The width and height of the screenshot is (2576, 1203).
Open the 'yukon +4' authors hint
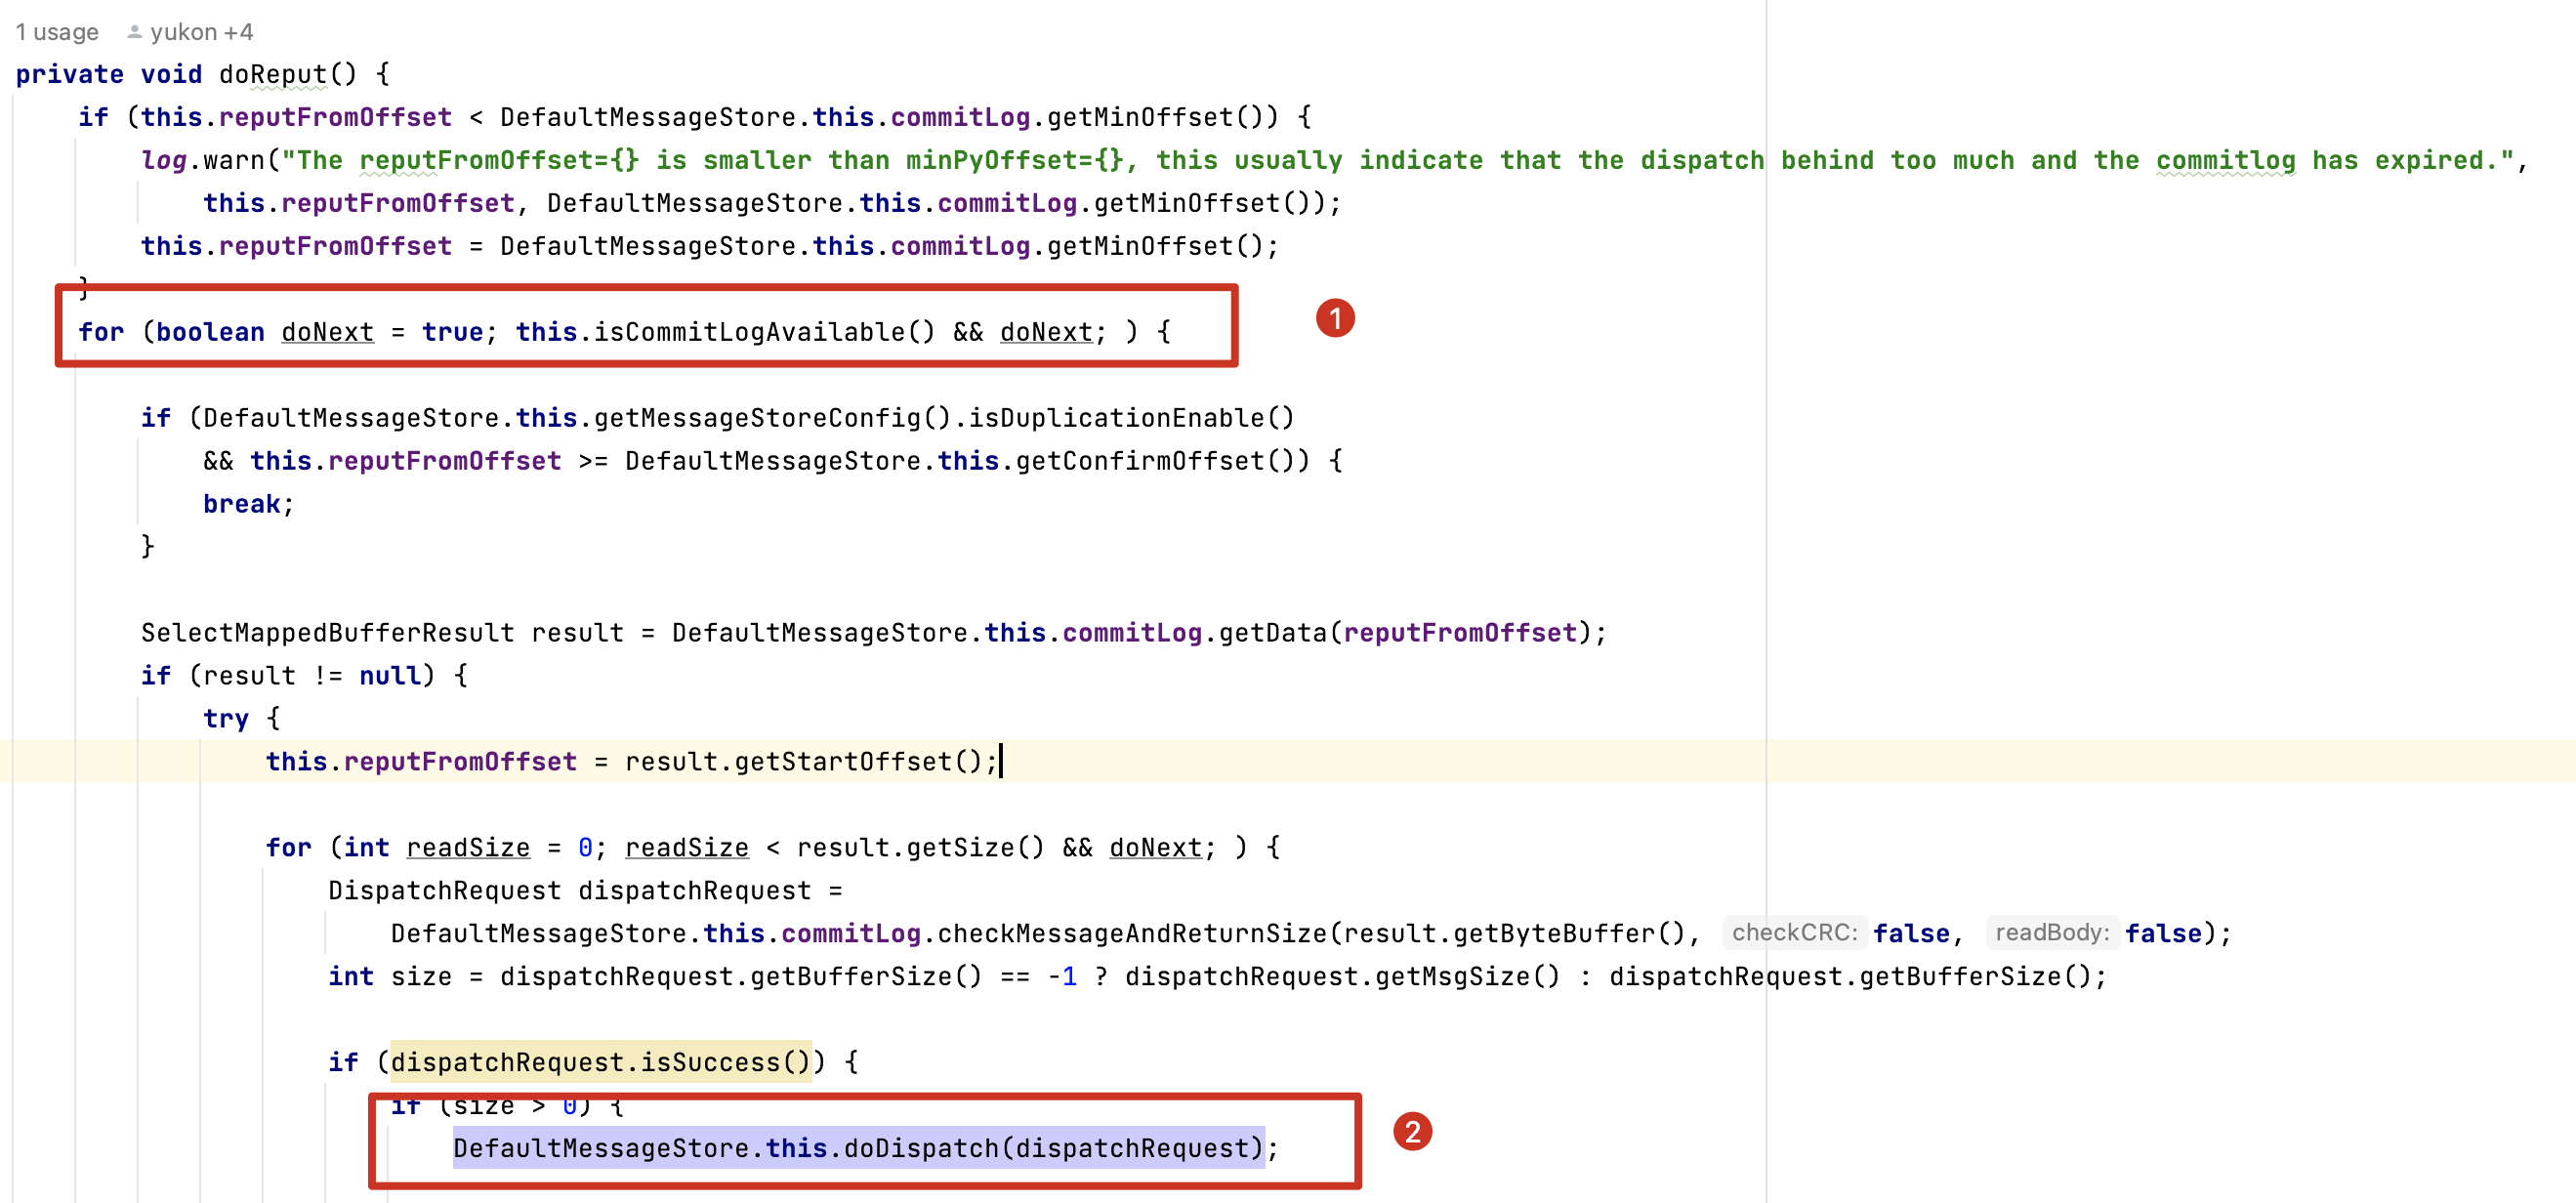(x=201, y=32)
